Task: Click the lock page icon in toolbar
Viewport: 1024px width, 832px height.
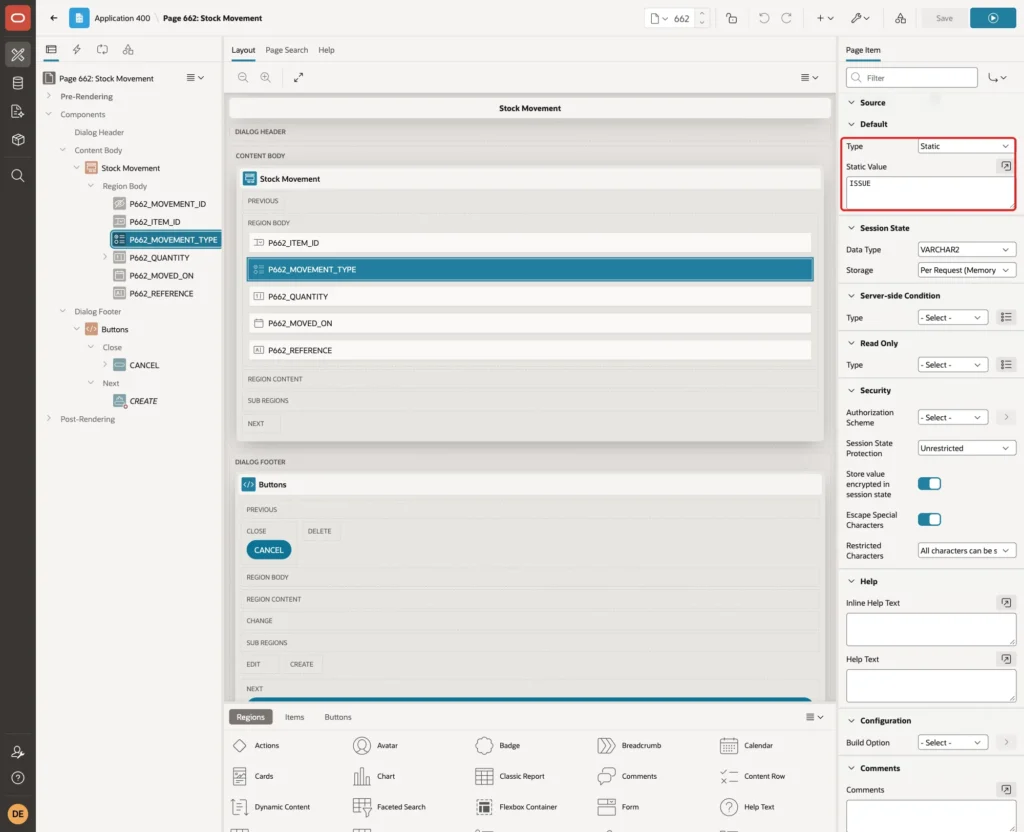Action: (731, 18)
